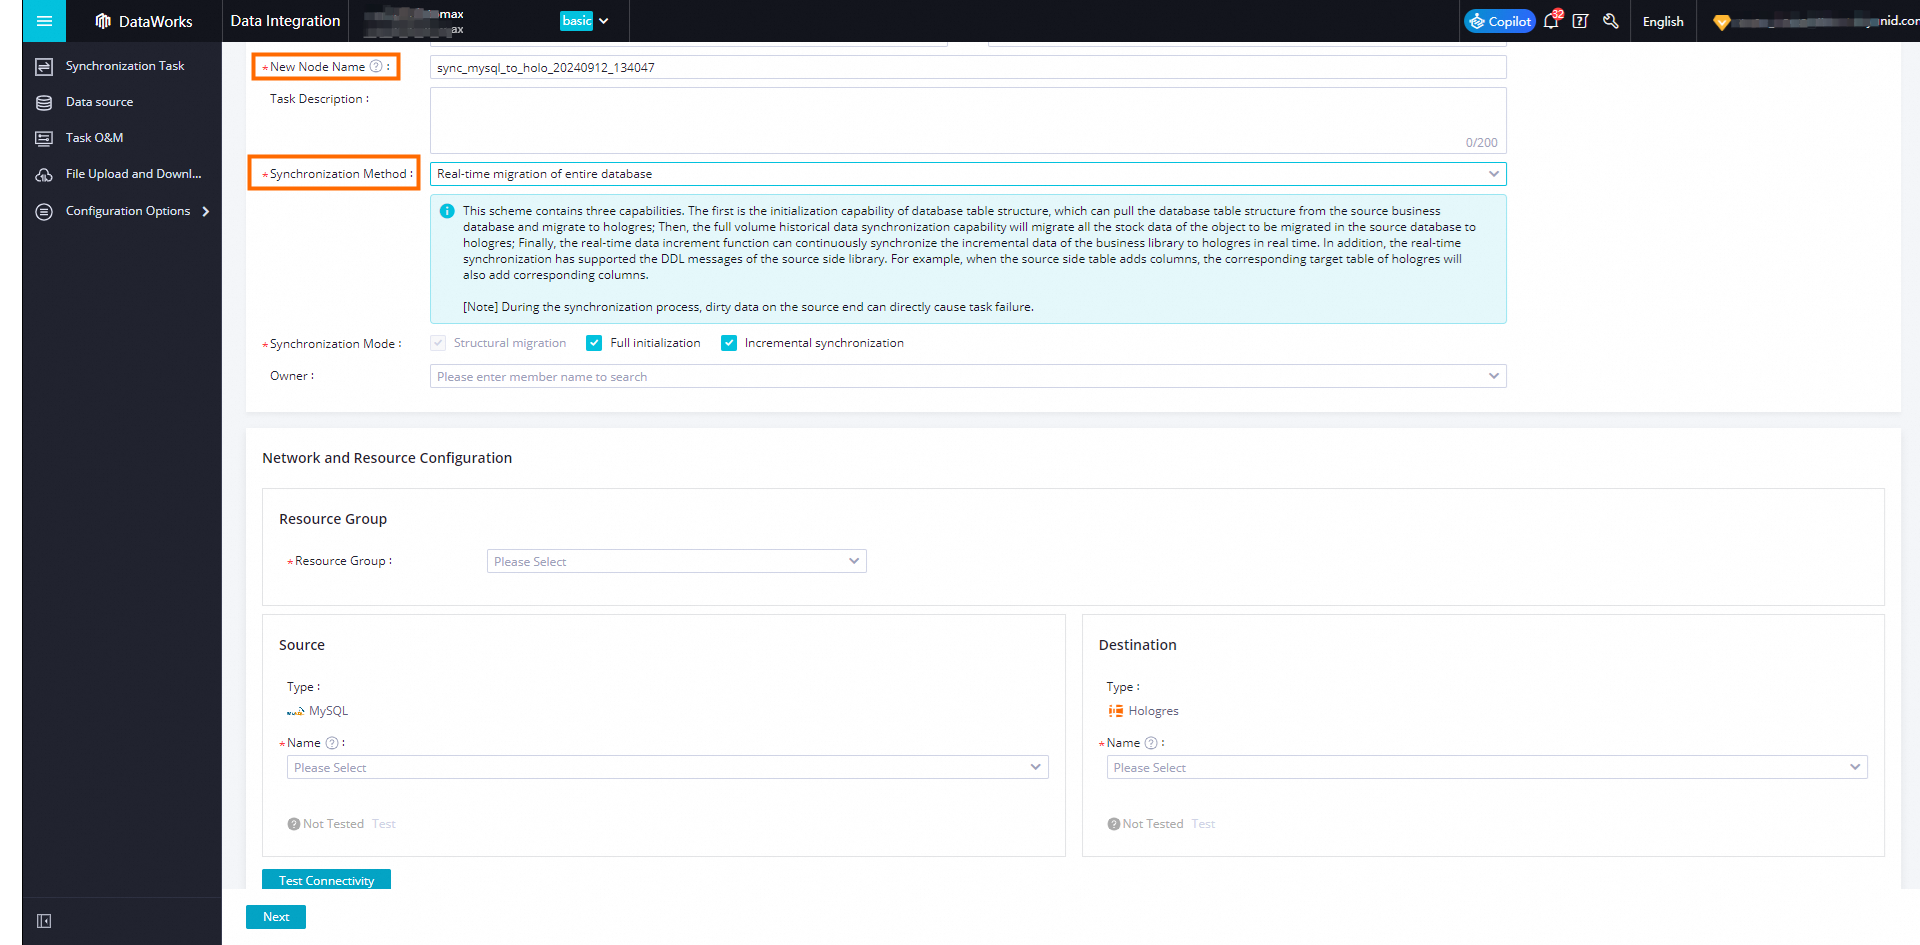Click the Destination Test link
Screen dimensions: 1920x945
point(1203,824)
